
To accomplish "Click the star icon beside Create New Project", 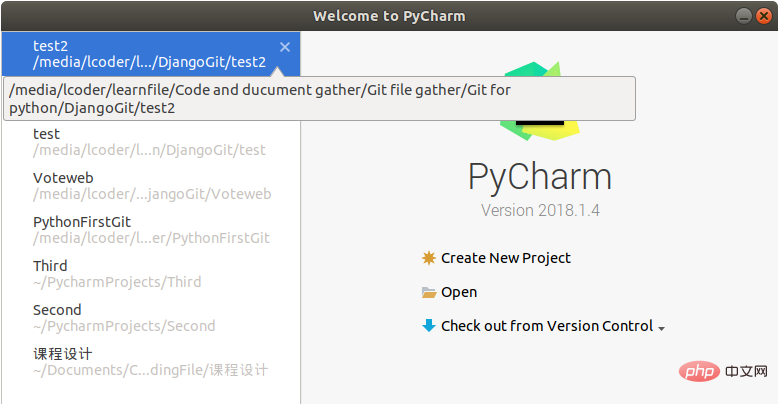I will 429,258.
